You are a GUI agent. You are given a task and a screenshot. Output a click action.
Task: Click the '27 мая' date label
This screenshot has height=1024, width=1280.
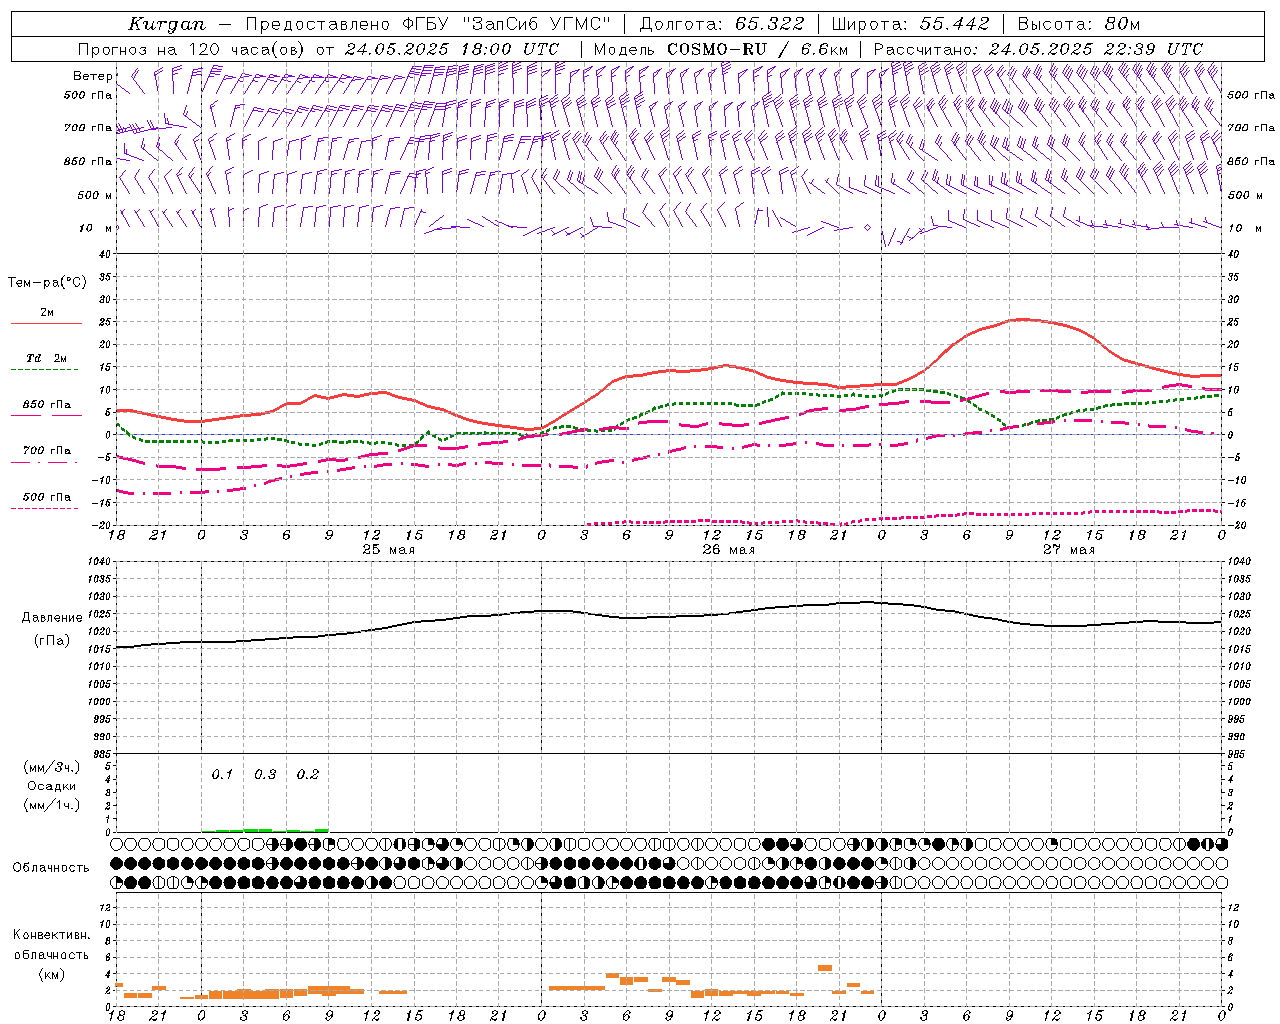click(x=1068, y=550)
